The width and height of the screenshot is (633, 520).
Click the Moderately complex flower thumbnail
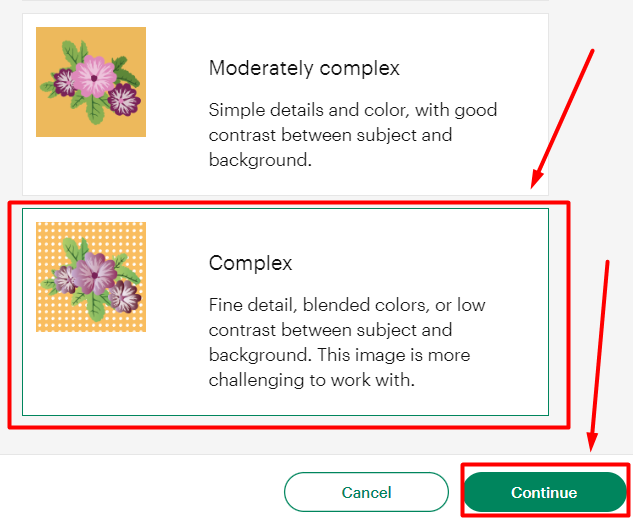91,82
